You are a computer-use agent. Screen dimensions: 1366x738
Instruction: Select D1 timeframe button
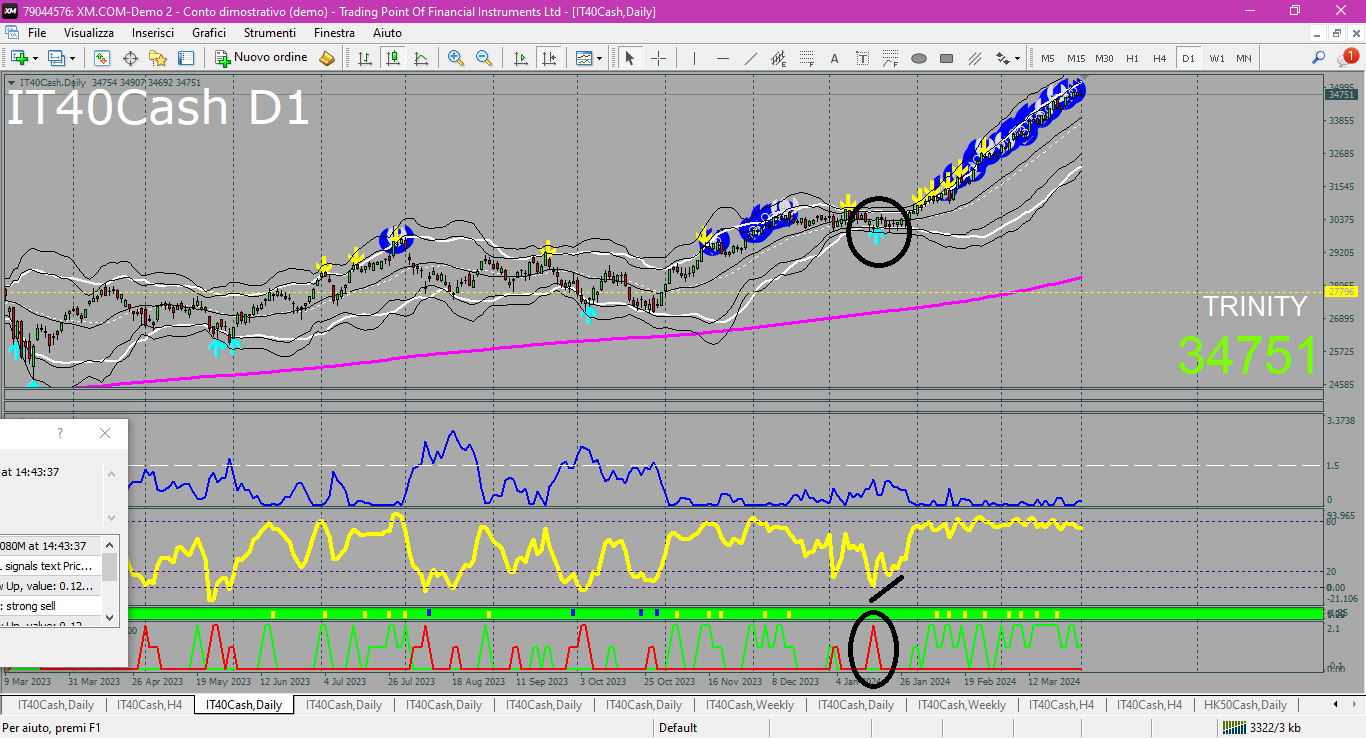pyautogui.click(x=1188, y=58)
